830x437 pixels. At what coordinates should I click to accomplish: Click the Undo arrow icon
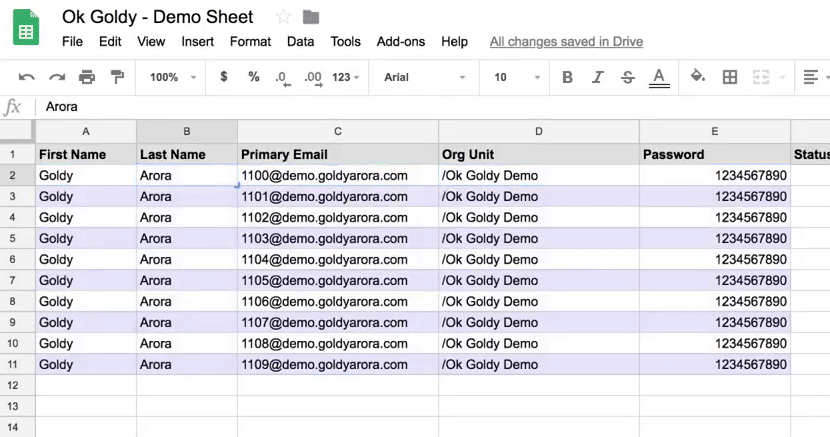coord(26,77)
